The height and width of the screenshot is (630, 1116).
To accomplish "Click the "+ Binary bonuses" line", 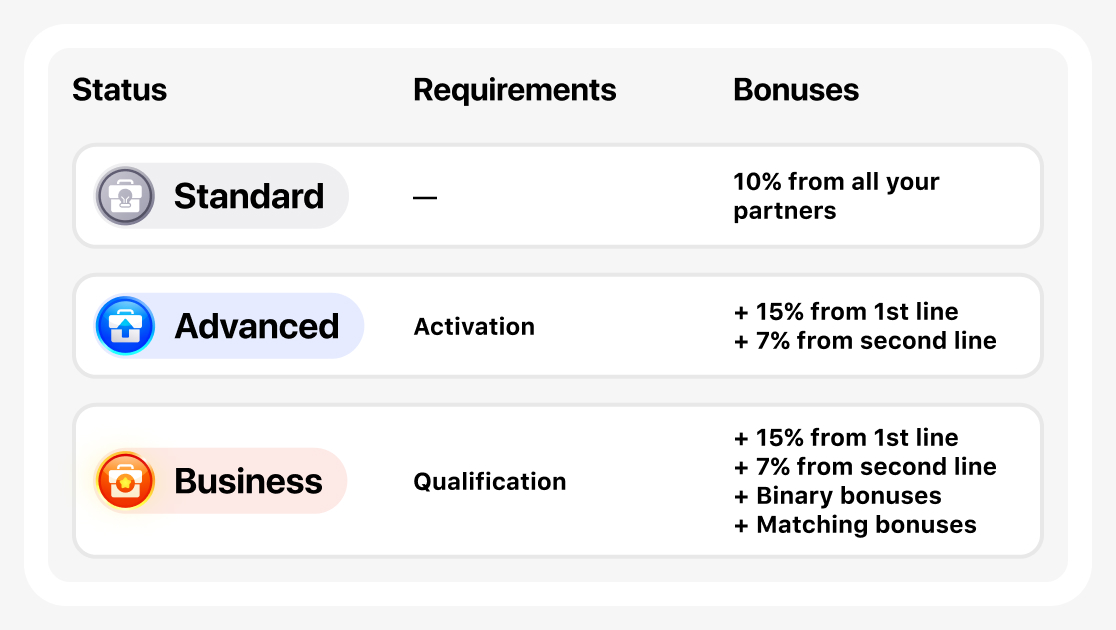I will pos(838,496).
